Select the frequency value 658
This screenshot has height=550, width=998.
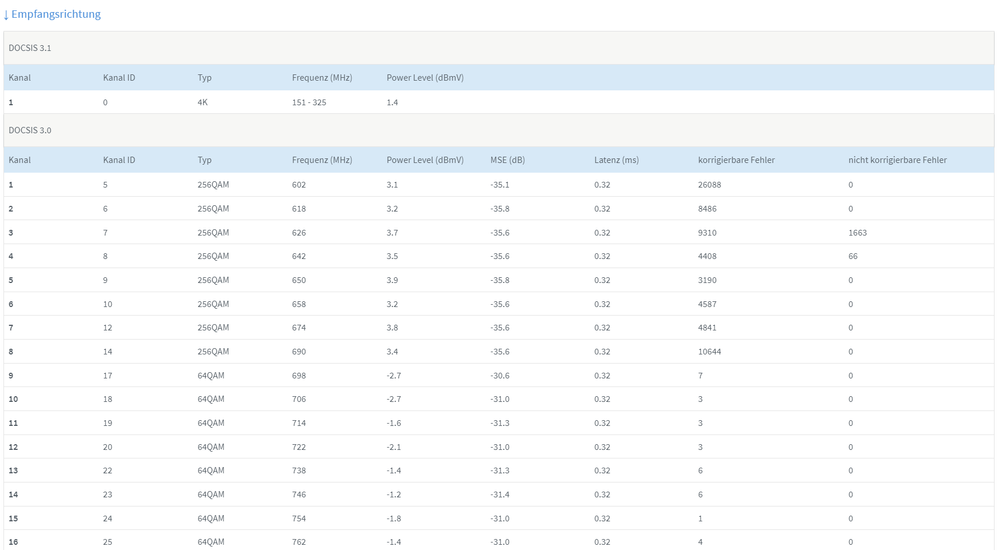click(x=299, y=304)
